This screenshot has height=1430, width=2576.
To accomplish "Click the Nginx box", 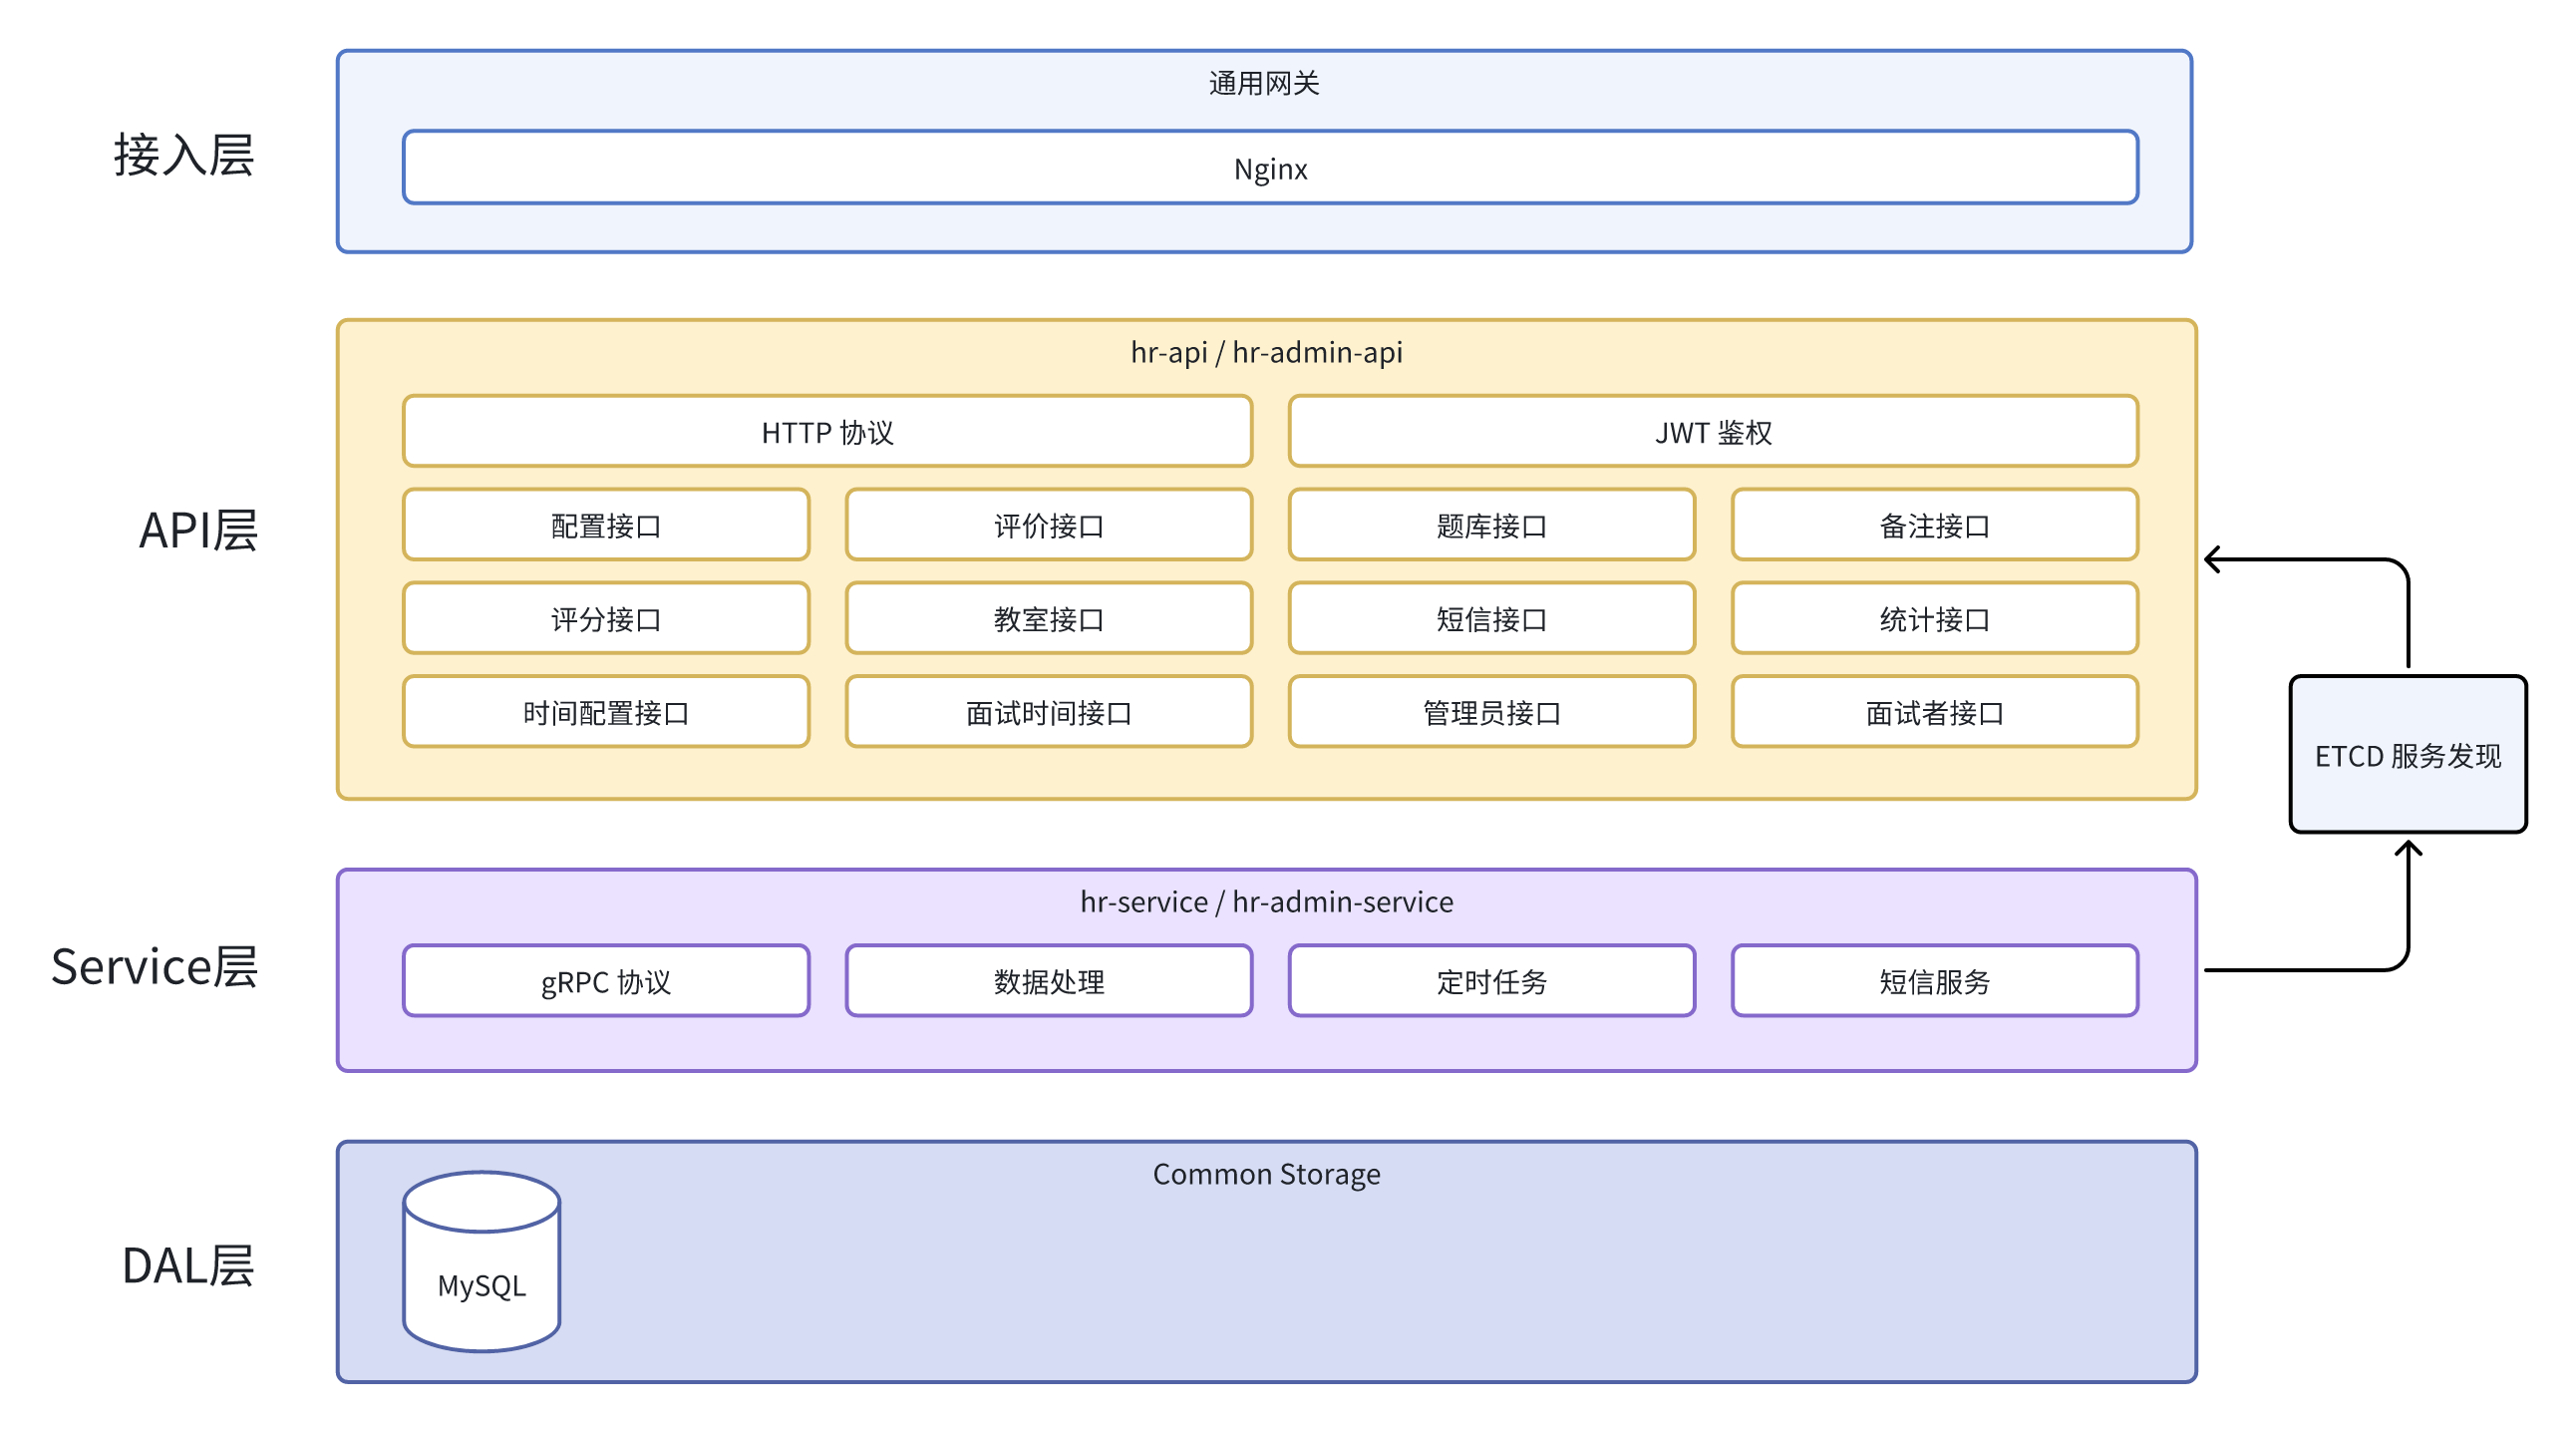I will (1270, 167).
